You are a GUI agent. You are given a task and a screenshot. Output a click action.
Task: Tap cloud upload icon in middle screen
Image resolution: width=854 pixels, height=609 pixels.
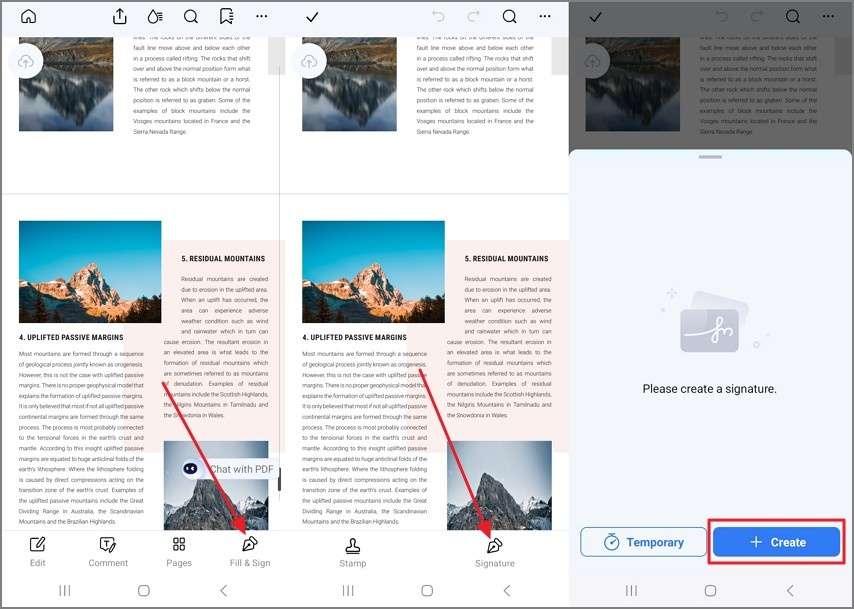(x=309, y=62)
